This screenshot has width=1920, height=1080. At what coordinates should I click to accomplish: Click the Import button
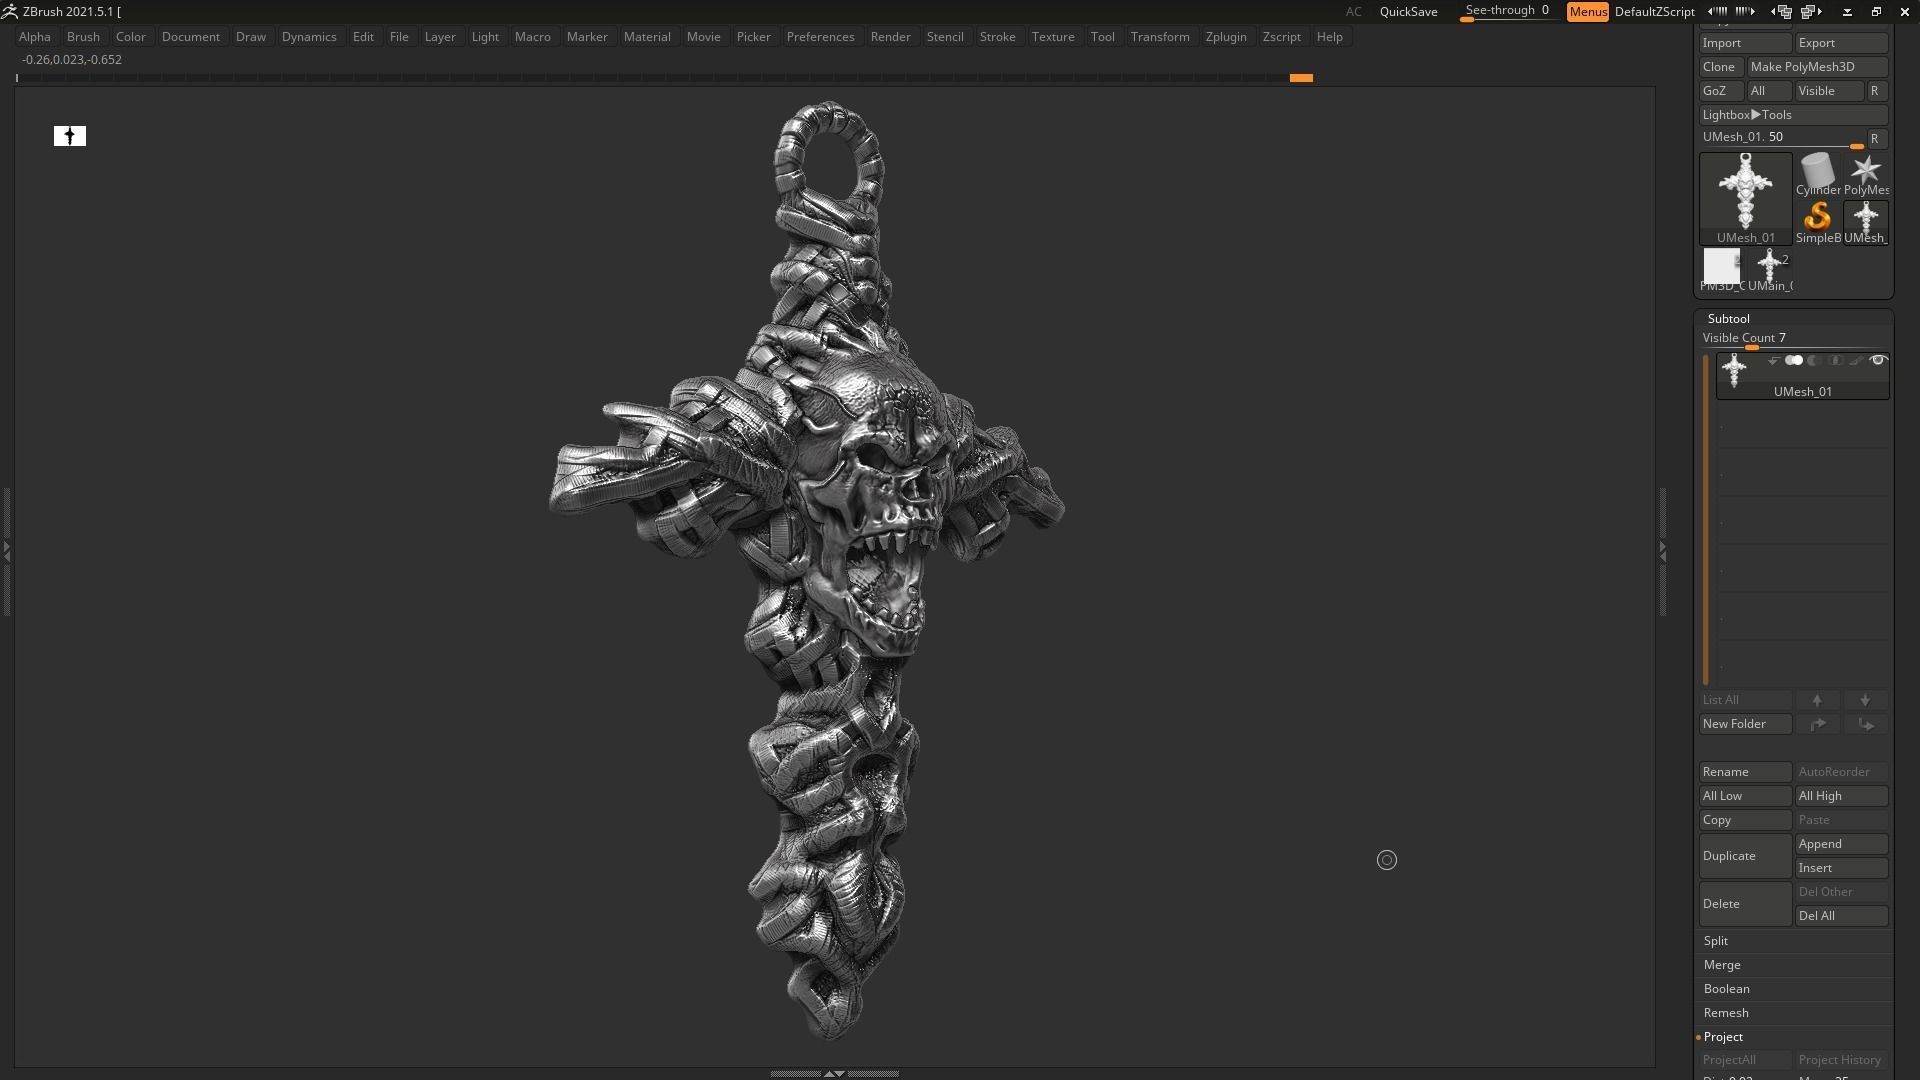point(1745,43)
